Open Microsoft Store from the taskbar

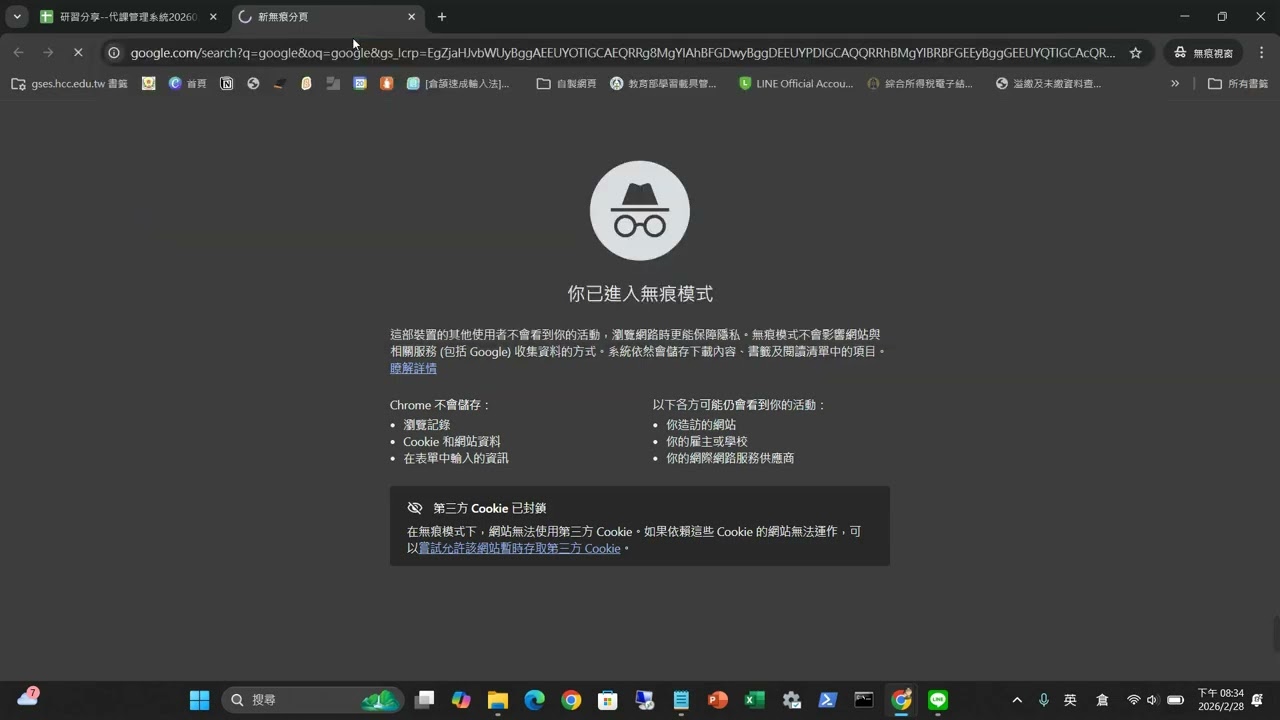(x=608, y=700)
